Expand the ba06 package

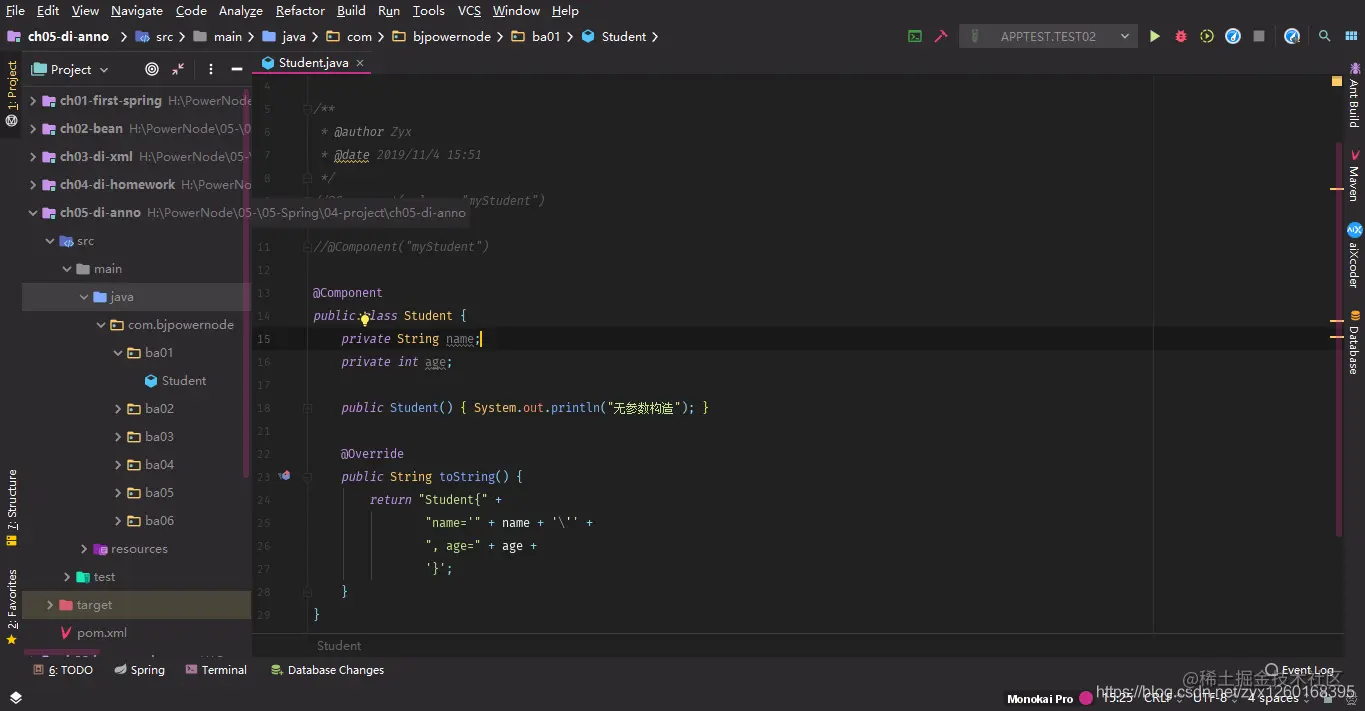click(118, 521)
